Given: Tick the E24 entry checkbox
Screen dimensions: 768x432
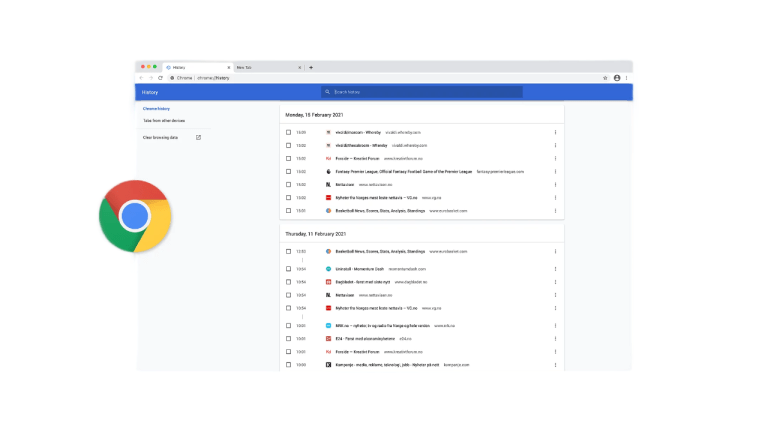Looking at the screenshot, I should 288,339.
